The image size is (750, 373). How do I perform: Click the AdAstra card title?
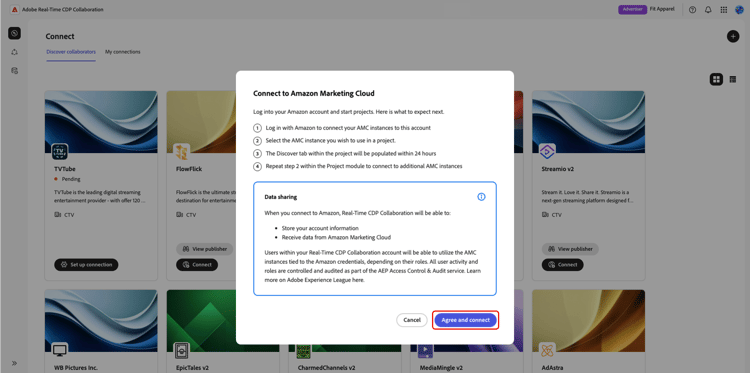[552, 368]
